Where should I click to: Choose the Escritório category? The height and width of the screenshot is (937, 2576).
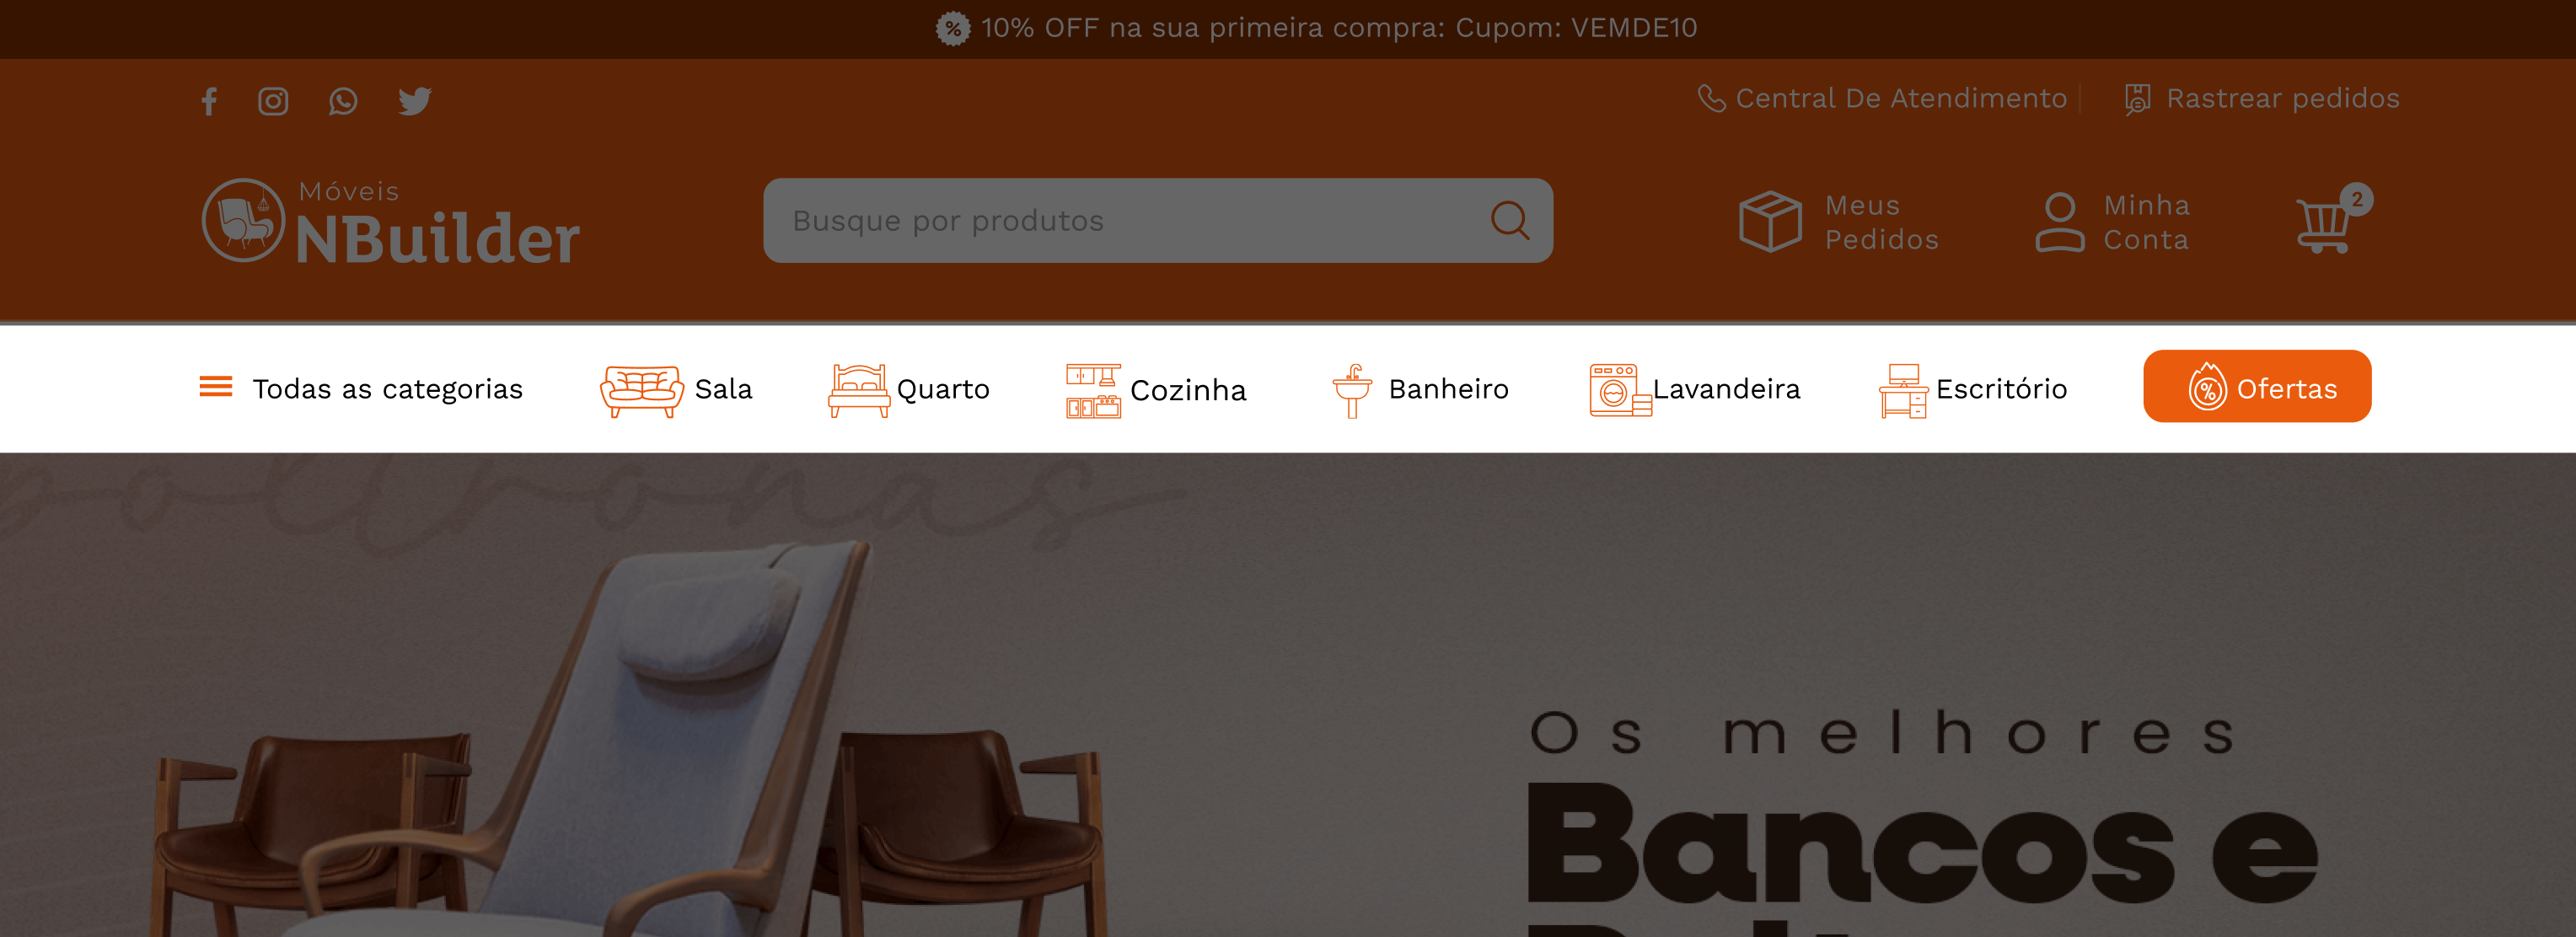[1973, 390]
